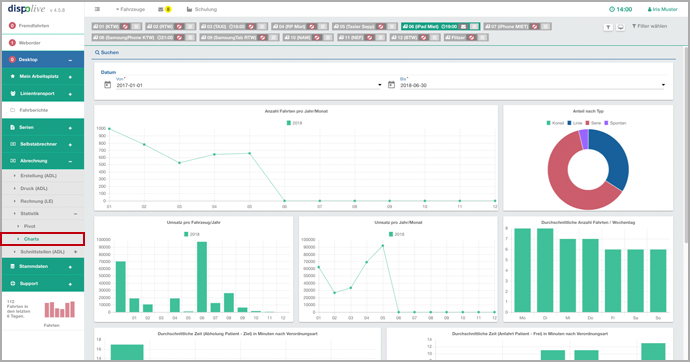
Task: Click the monitor display icon button
Action: (x=620, y=27)
